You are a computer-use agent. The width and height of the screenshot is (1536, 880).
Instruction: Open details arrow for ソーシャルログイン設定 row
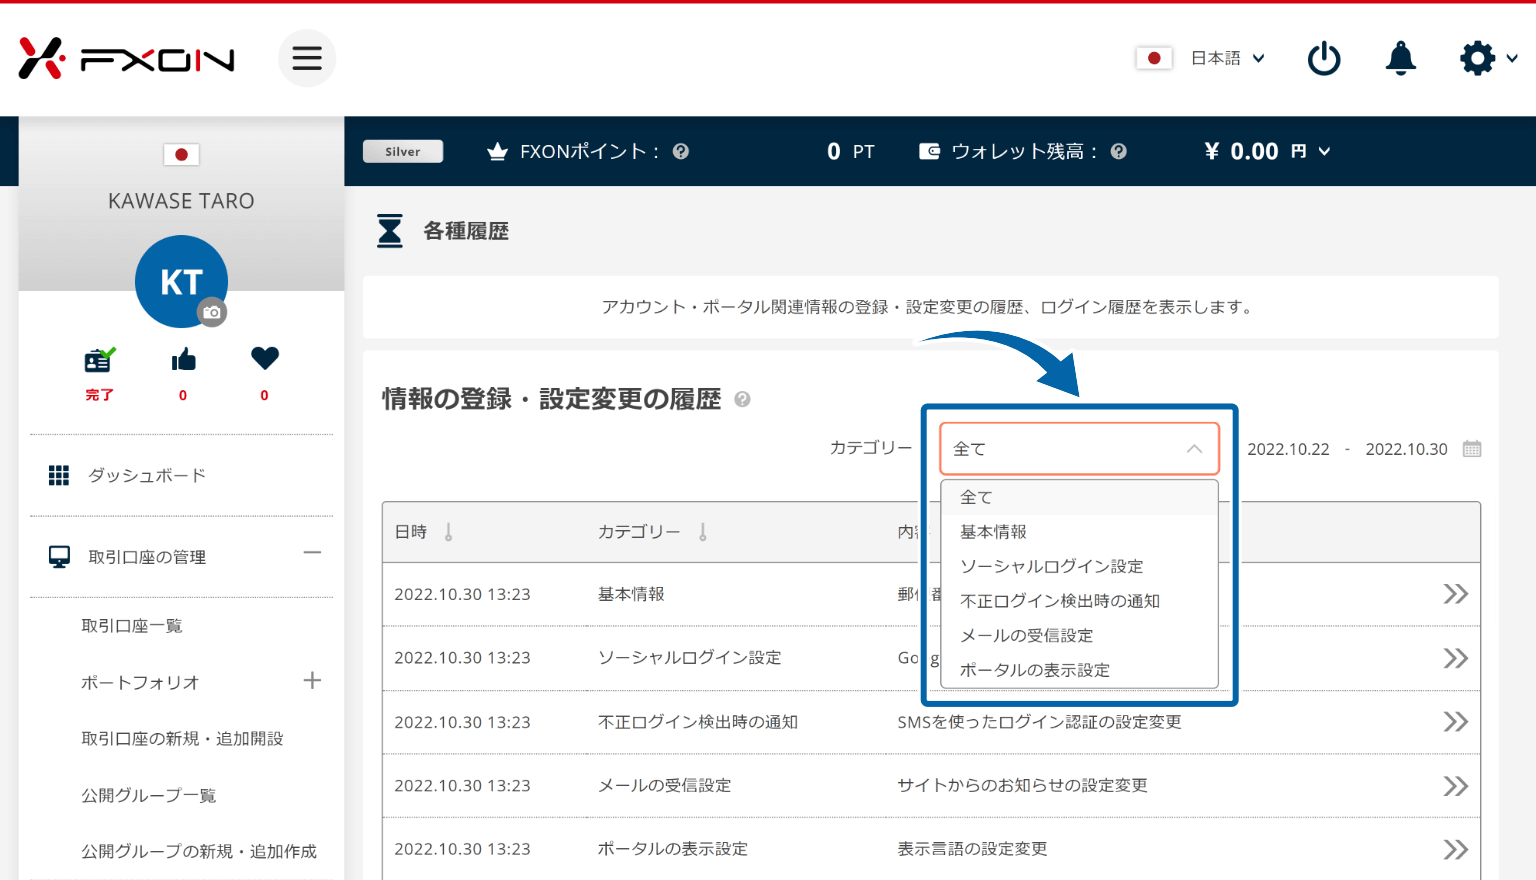click(x=1455, y=658)
